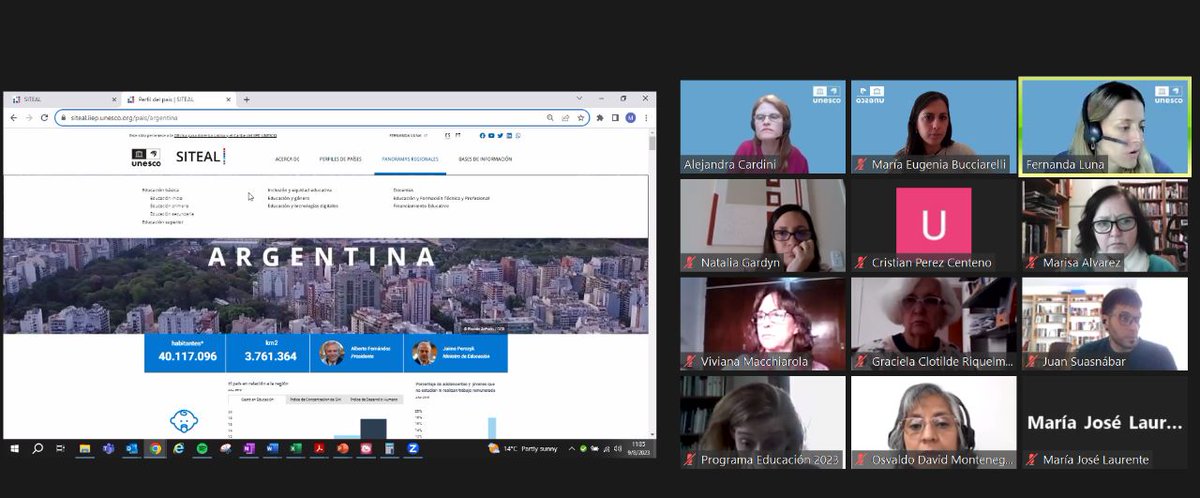Open Task View on the taskbar
Screen dimensions: 1200x498
coord(61,449)
